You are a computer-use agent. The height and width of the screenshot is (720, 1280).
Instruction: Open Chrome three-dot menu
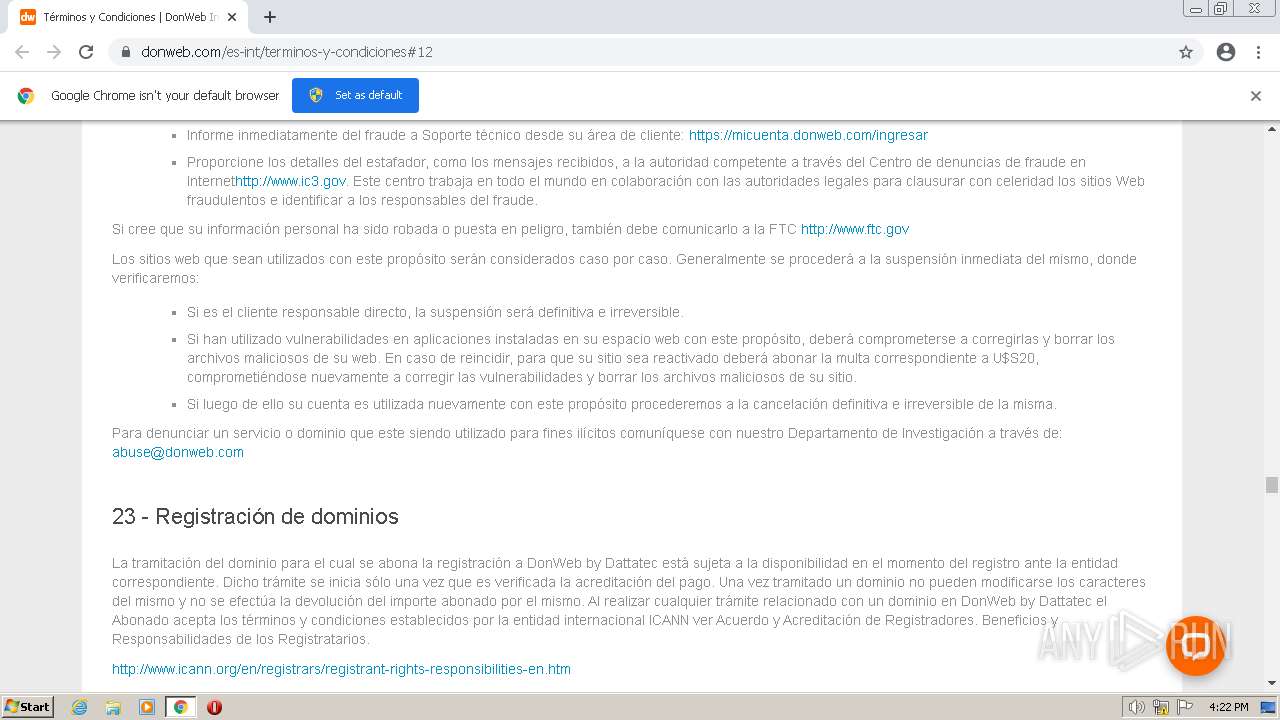point(1258,52)
